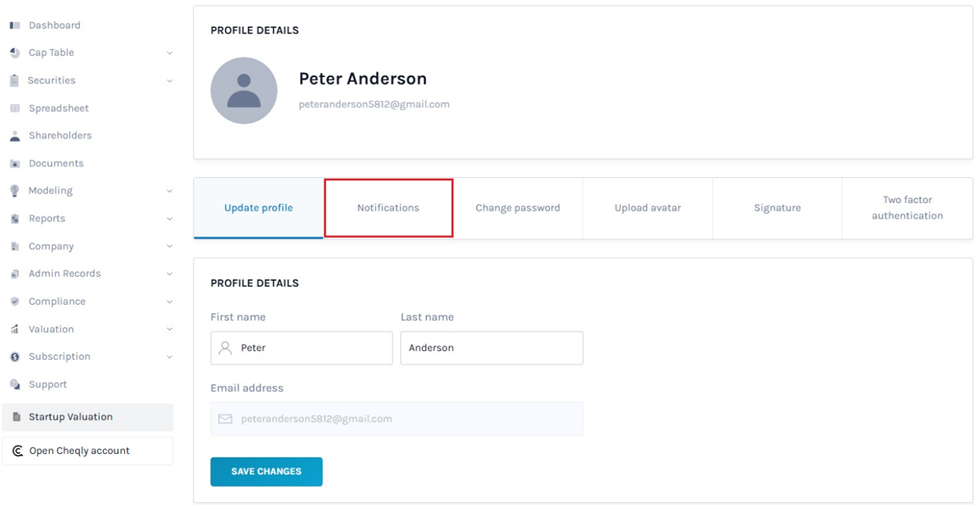Image resolution: width=974 pixels, height=505 pixels.
Task: Open the Documents menu label
Action: tap(56, 163)
